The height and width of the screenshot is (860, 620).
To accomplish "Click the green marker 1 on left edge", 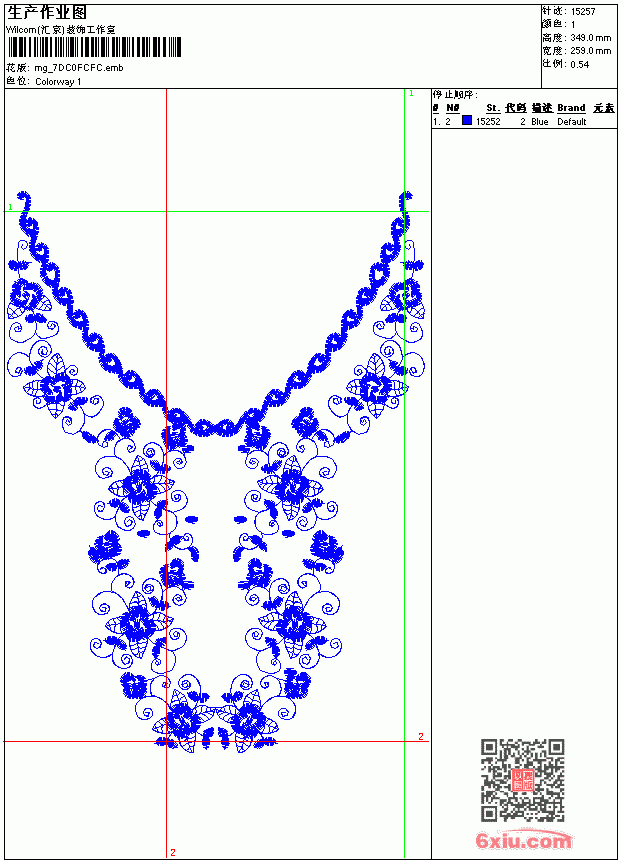I will 10,207.
